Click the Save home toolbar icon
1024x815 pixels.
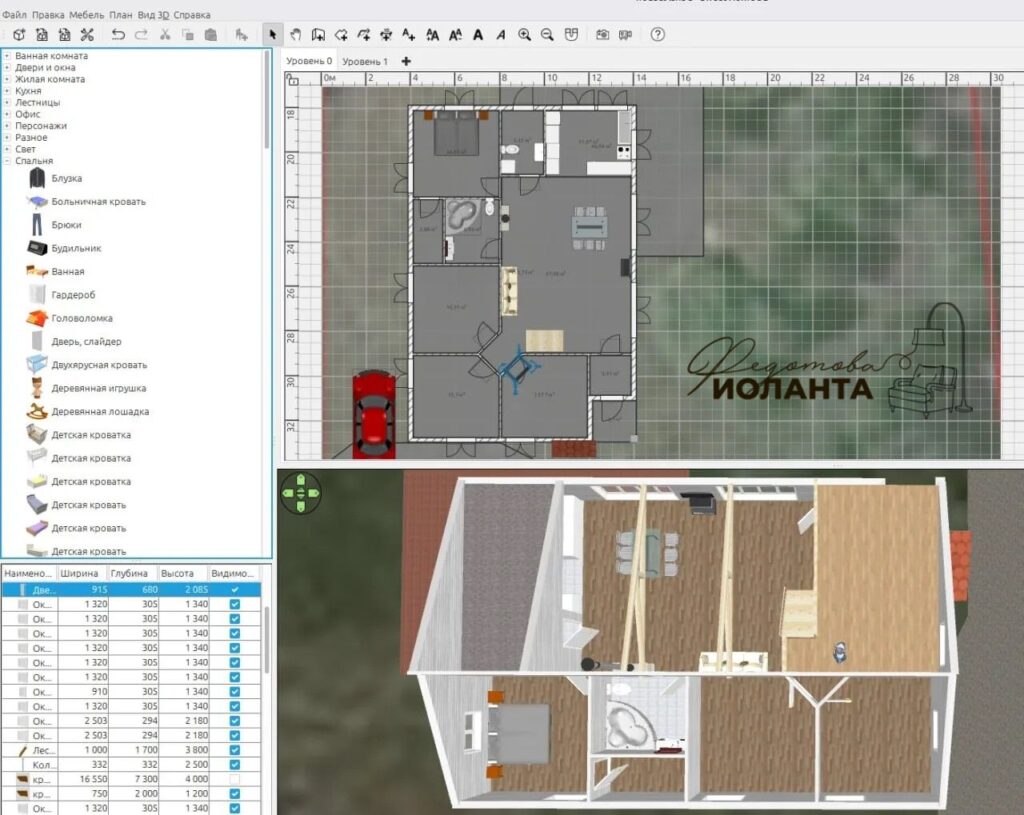point(64,35)
